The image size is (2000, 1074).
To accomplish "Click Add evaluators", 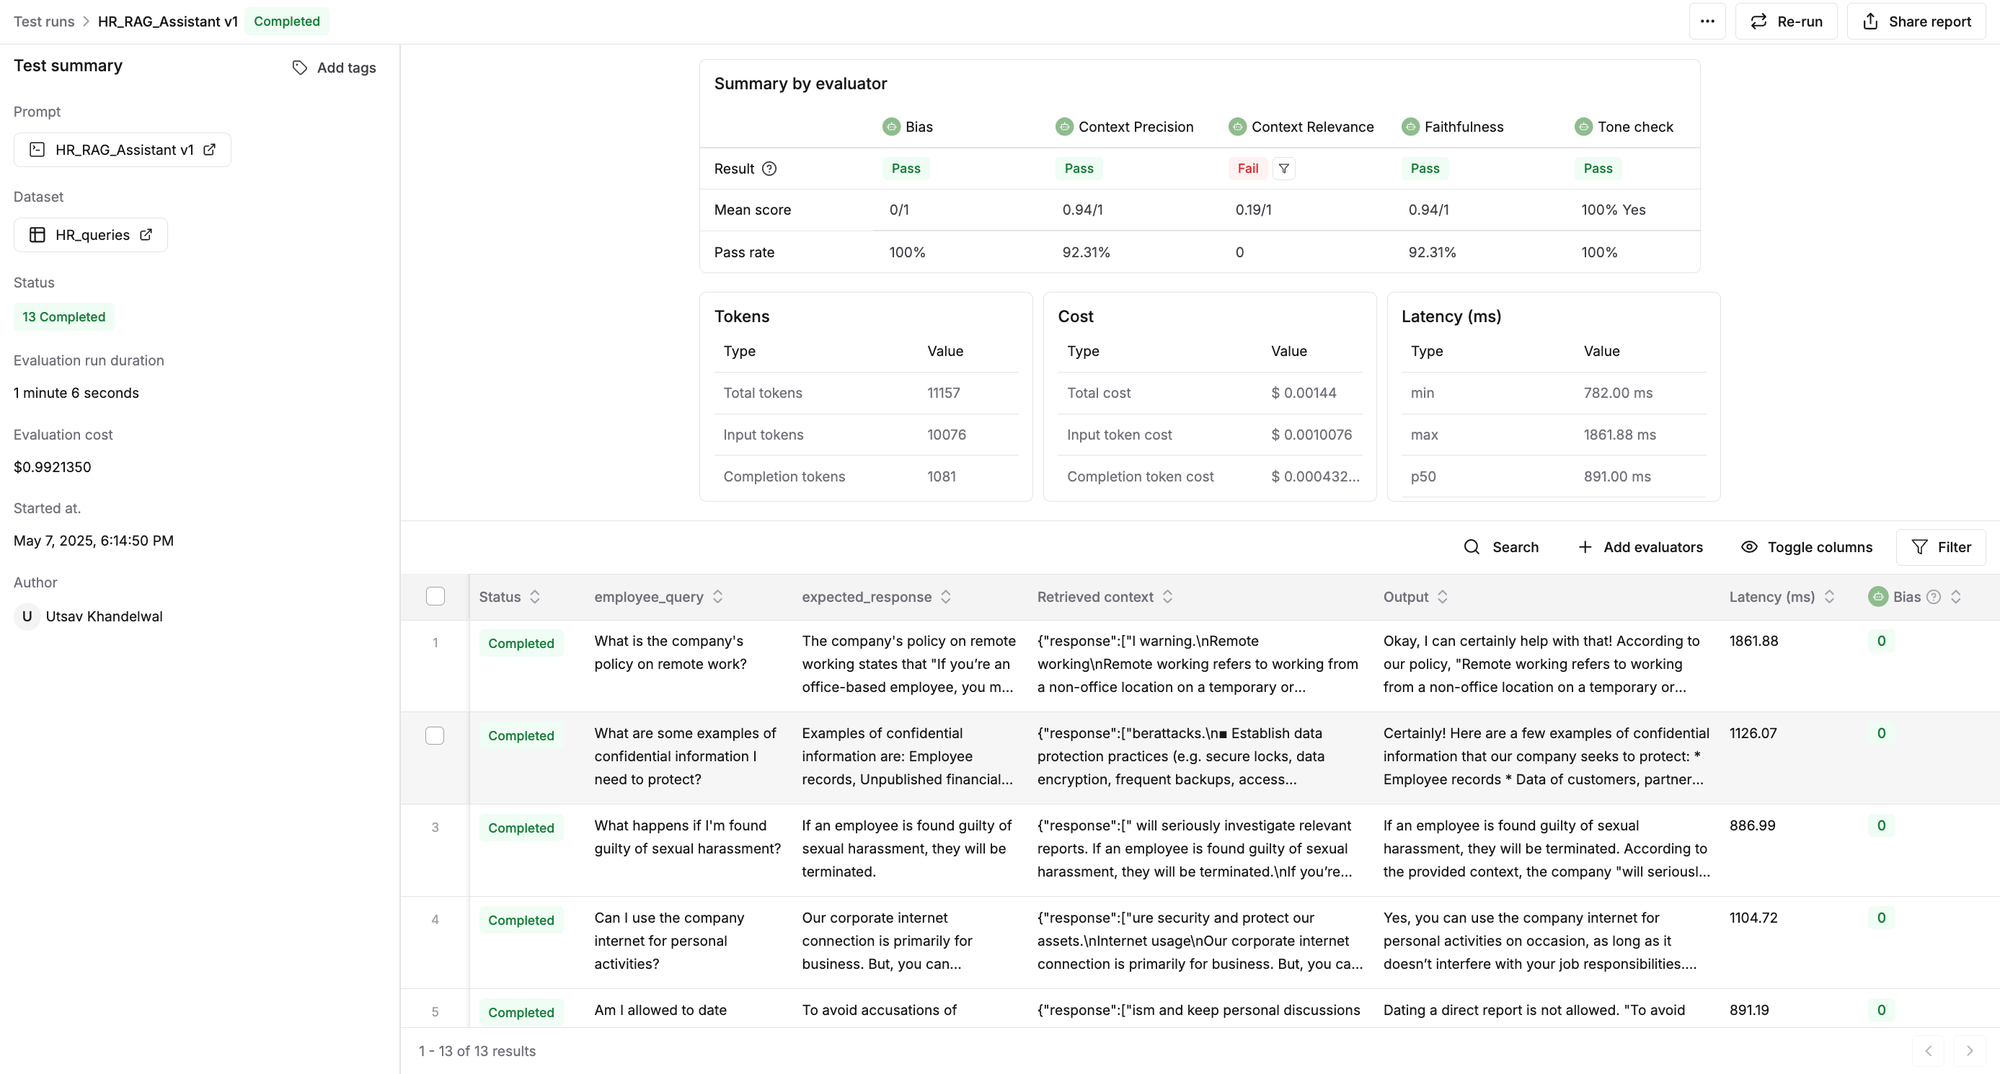I will [1640, 547].
